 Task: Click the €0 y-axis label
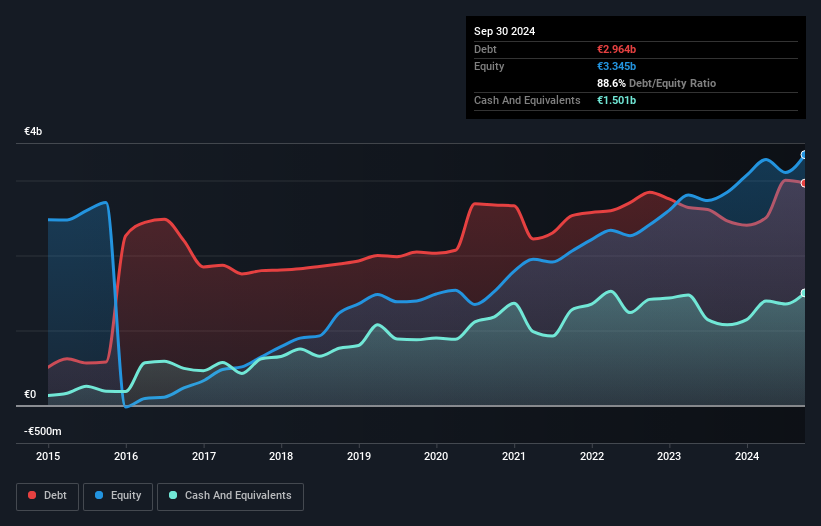(x=30, y=394)
